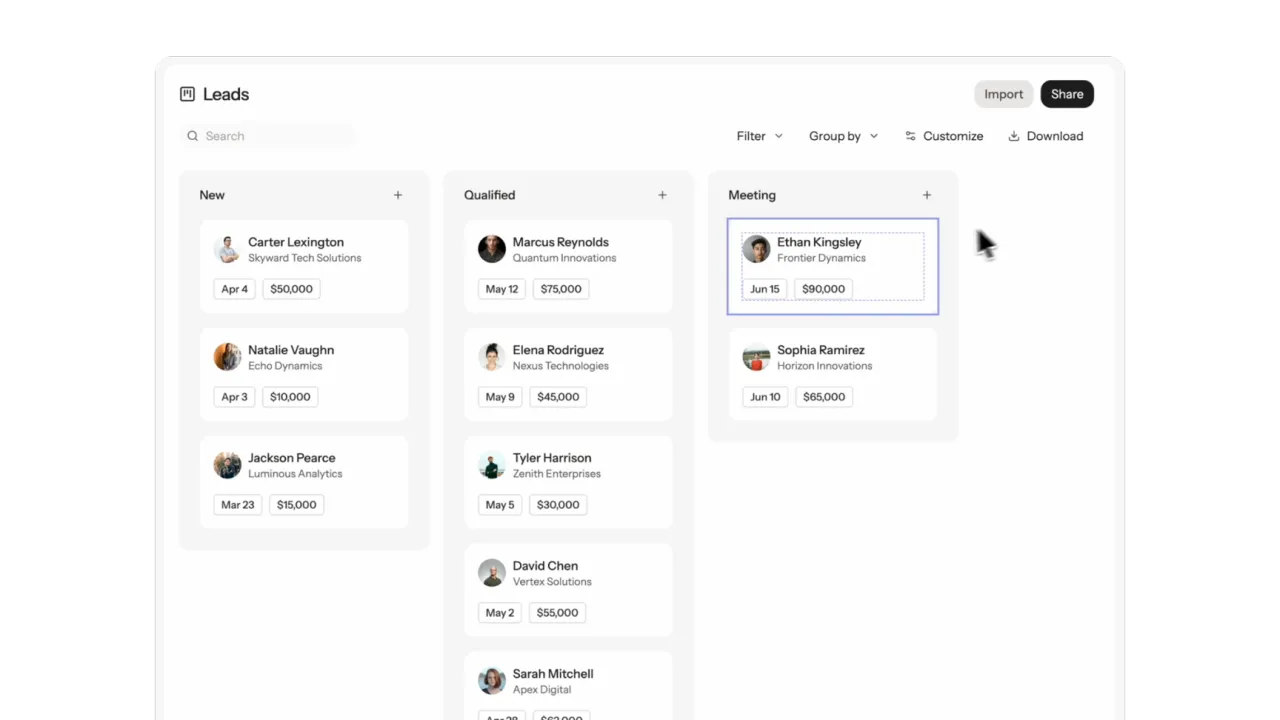Image resolution: width=1280 pixels, height=720 pixels.
Task: Open the Tyler Harrison lead name
Action: 552,458
